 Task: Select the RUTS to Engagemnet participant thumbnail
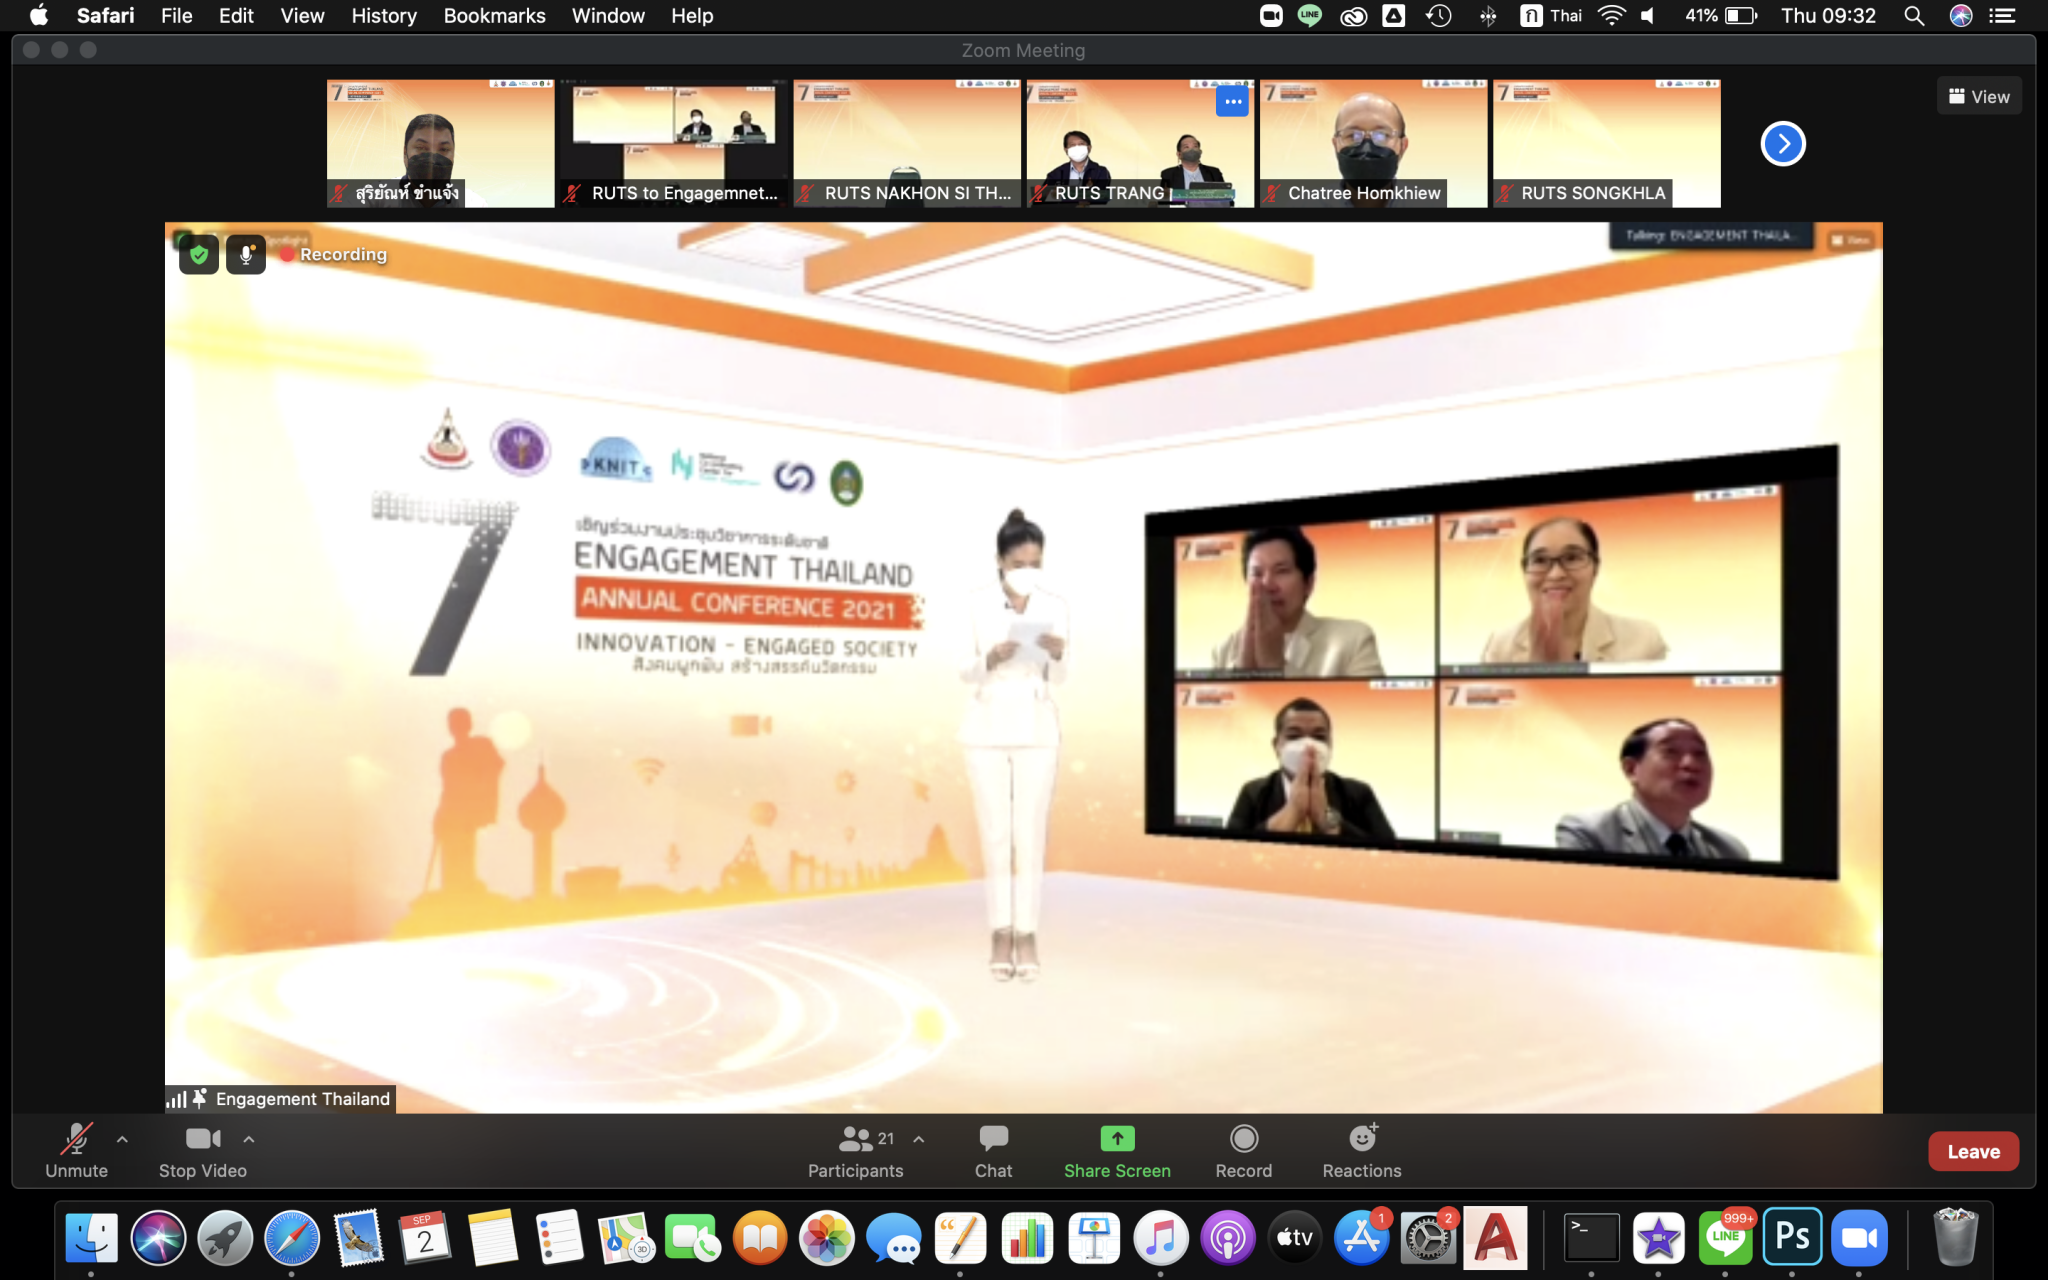coord(674,144)
